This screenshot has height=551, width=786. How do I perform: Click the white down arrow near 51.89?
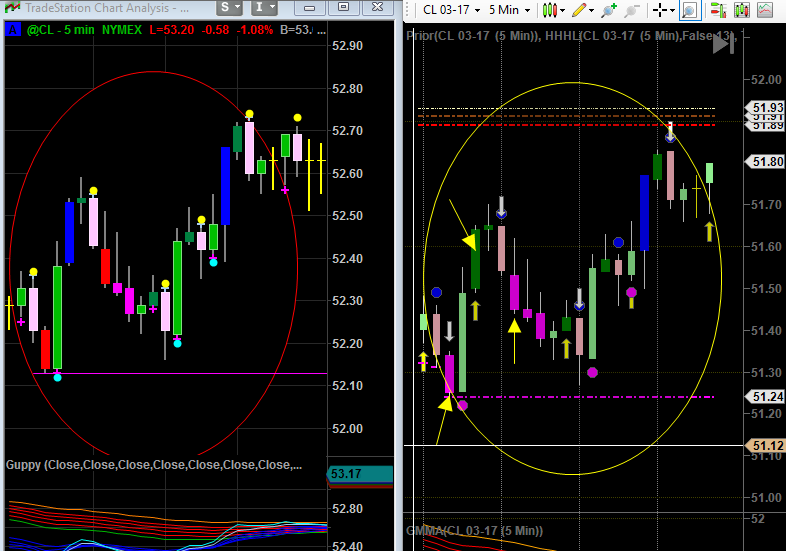670,132
